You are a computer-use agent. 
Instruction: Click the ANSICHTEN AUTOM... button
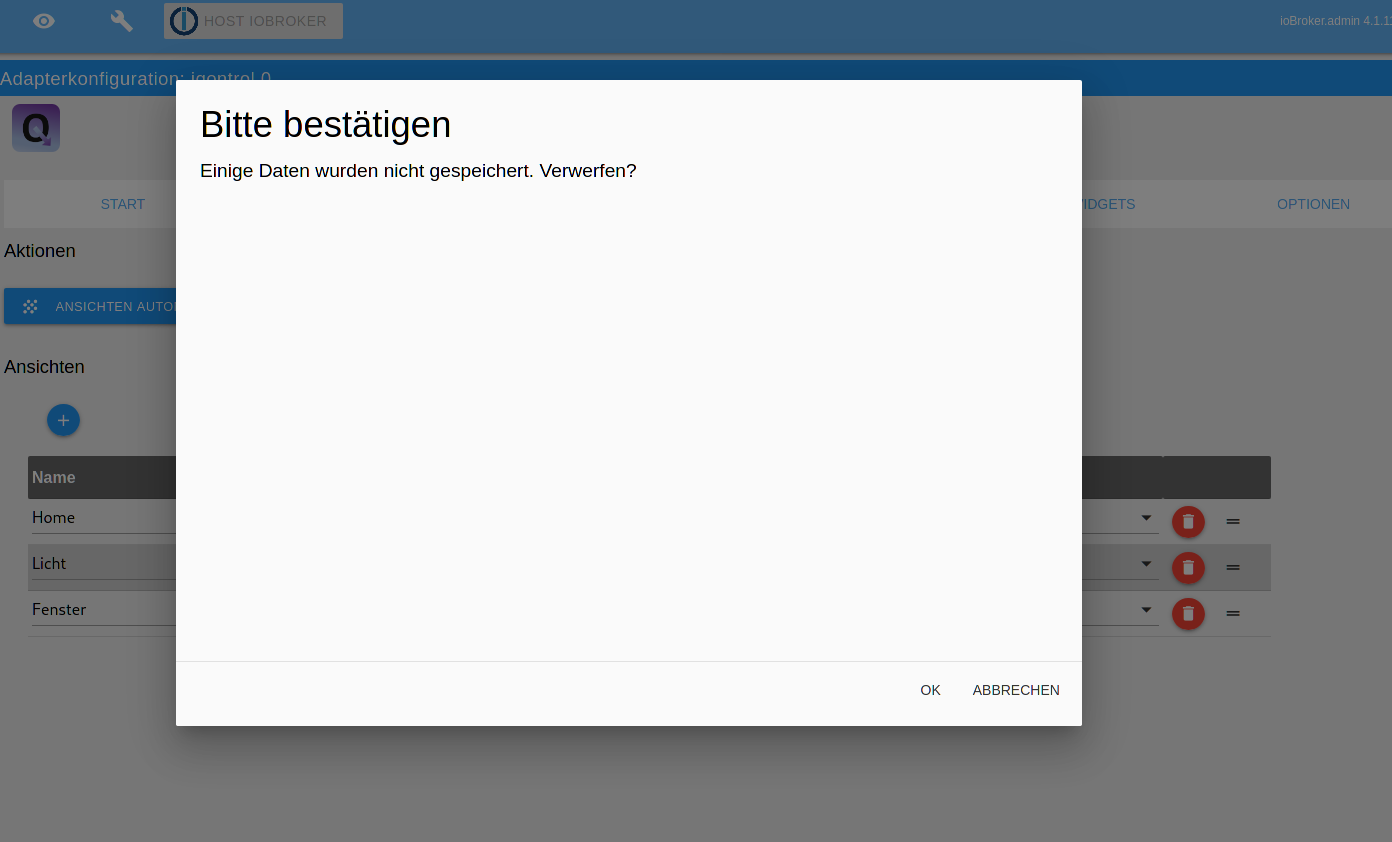[90, 306]
